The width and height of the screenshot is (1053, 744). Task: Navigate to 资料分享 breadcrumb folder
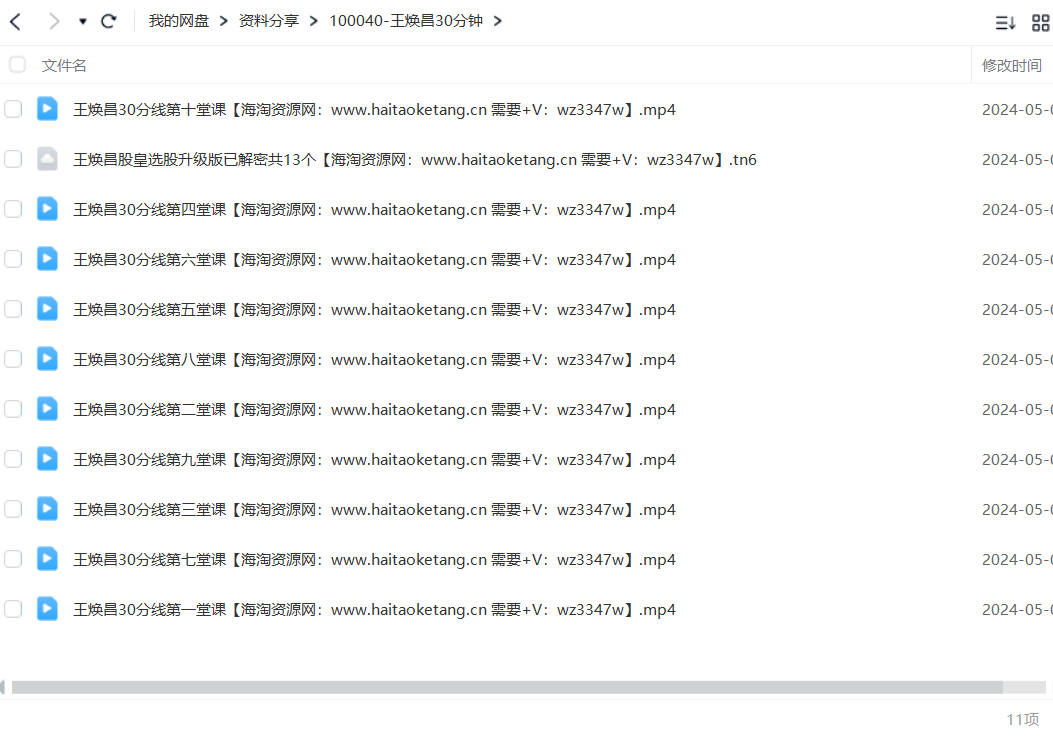269,21
